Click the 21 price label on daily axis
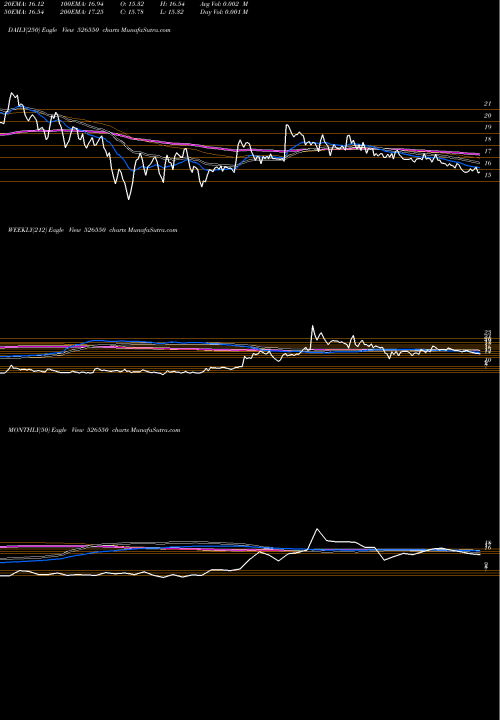 488,104
